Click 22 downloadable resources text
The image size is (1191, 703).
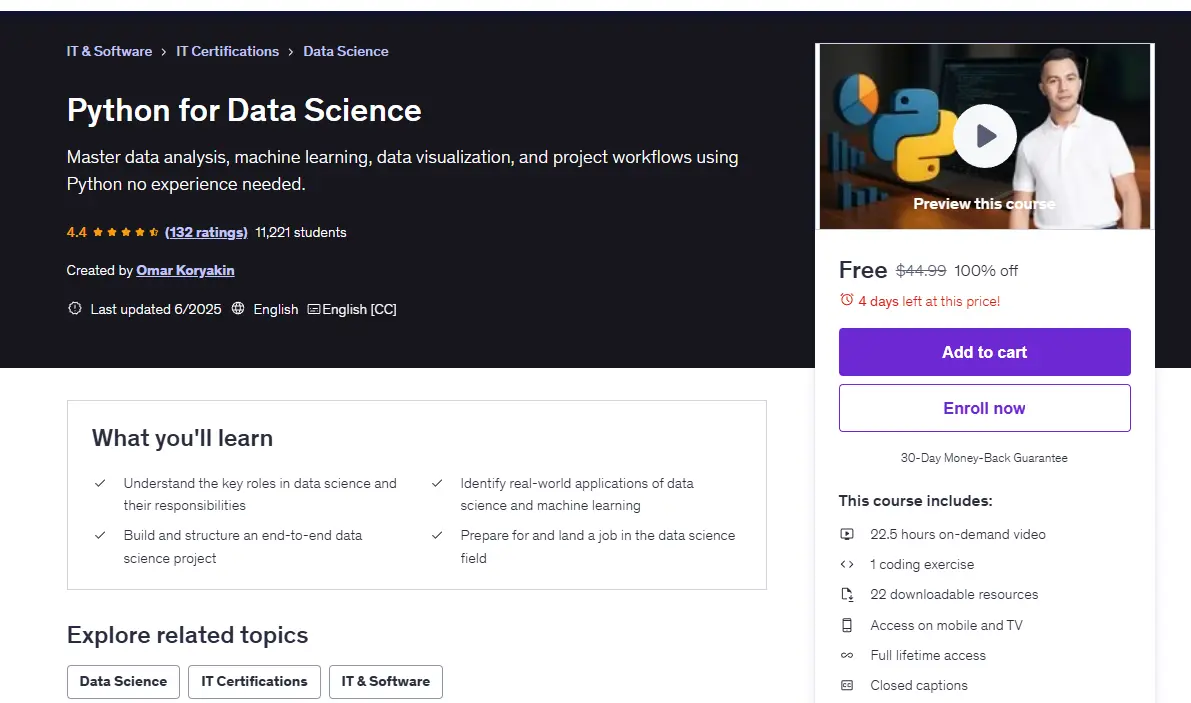[954, 594]
